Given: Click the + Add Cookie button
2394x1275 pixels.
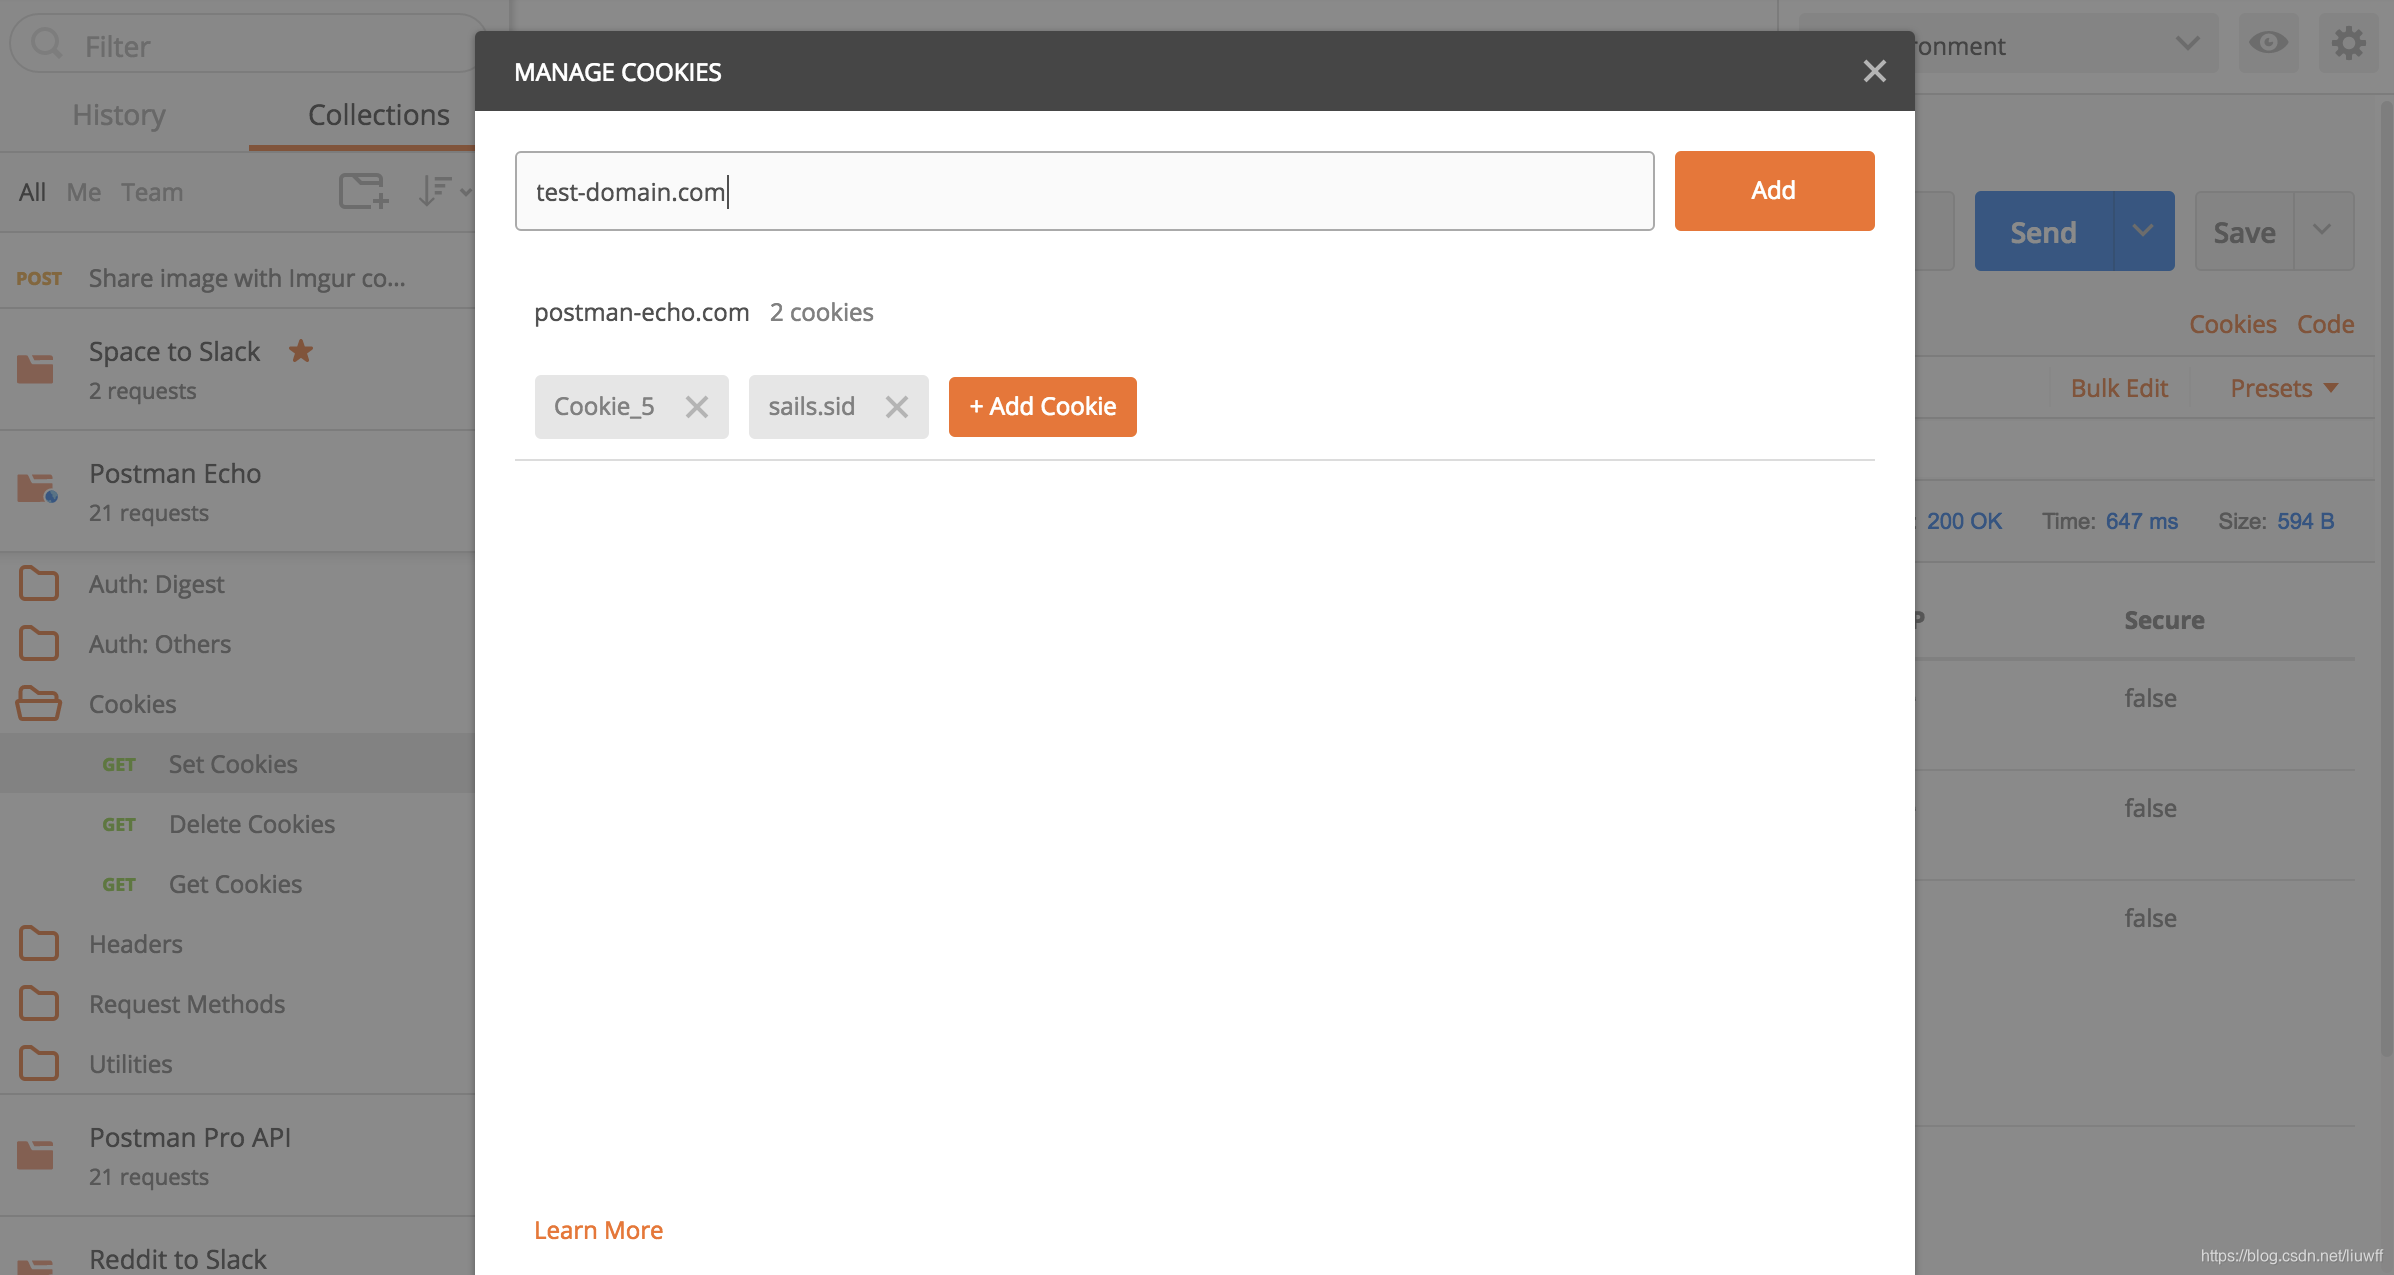Looking at the screenshot, I should click(1042, 407).
